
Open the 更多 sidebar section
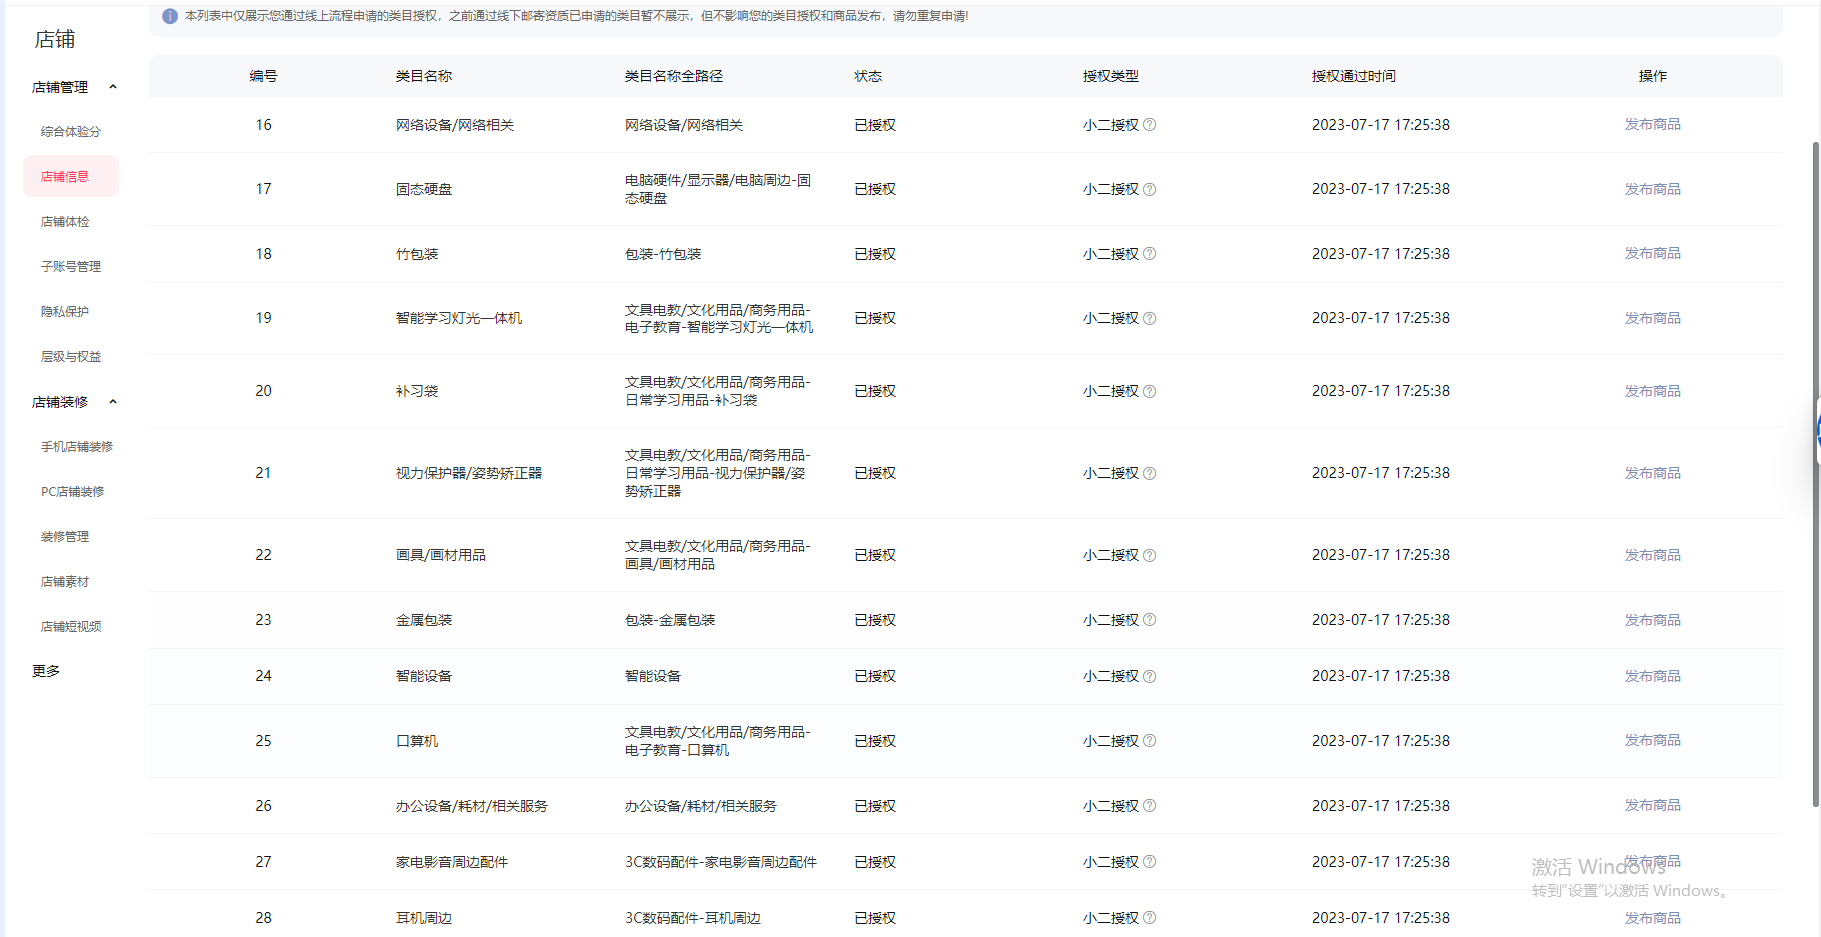click(x=46, y=671)
